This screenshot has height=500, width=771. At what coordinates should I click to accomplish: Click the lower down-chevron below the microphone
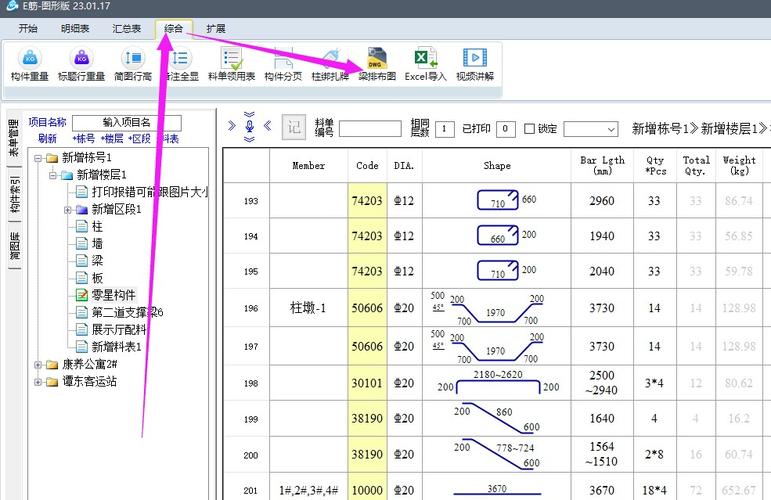pos(249,139)
